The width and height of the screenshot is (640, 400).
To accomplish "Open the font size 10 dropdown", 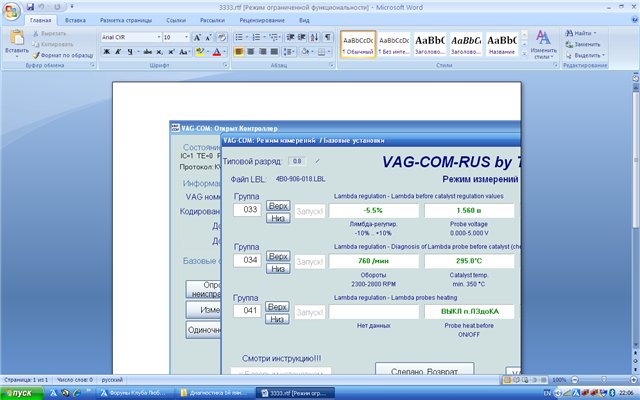I will [x=186, y=37].
